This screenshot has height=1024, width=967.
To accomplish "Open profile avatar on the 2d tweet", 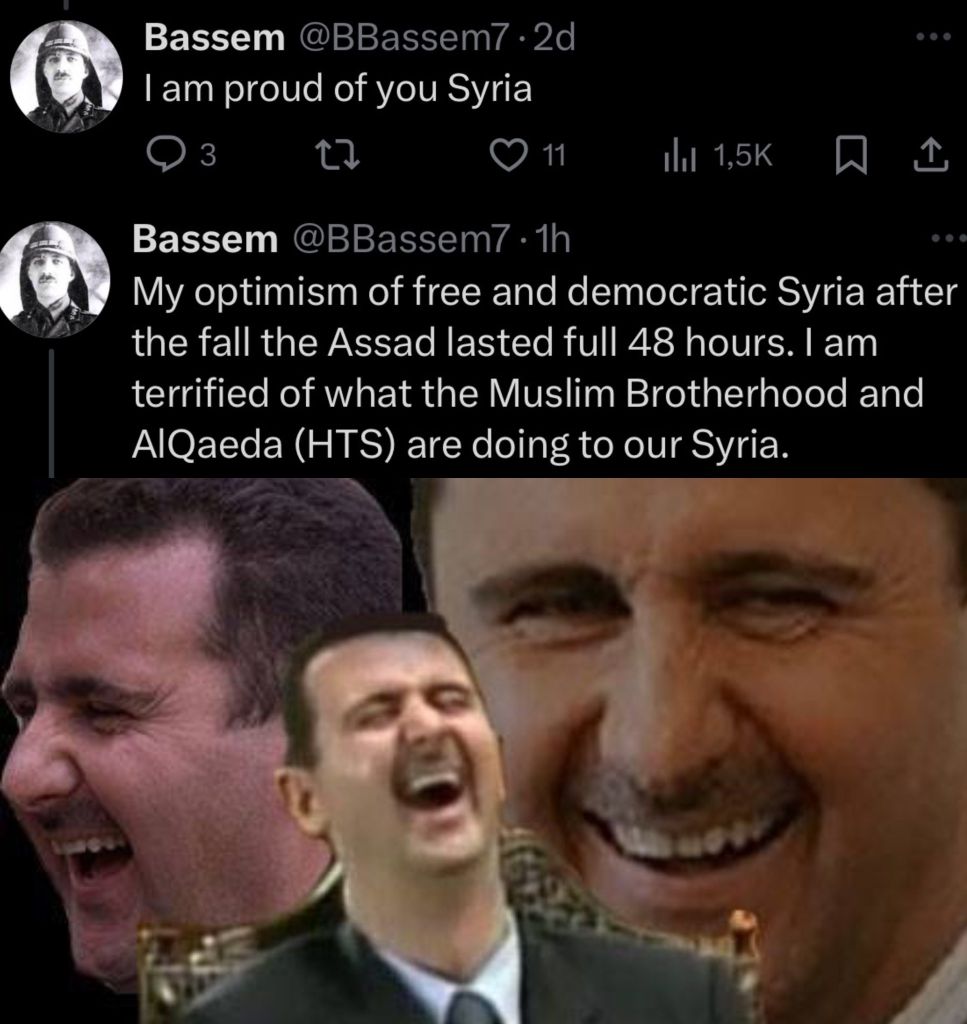I will coord(67,76).
